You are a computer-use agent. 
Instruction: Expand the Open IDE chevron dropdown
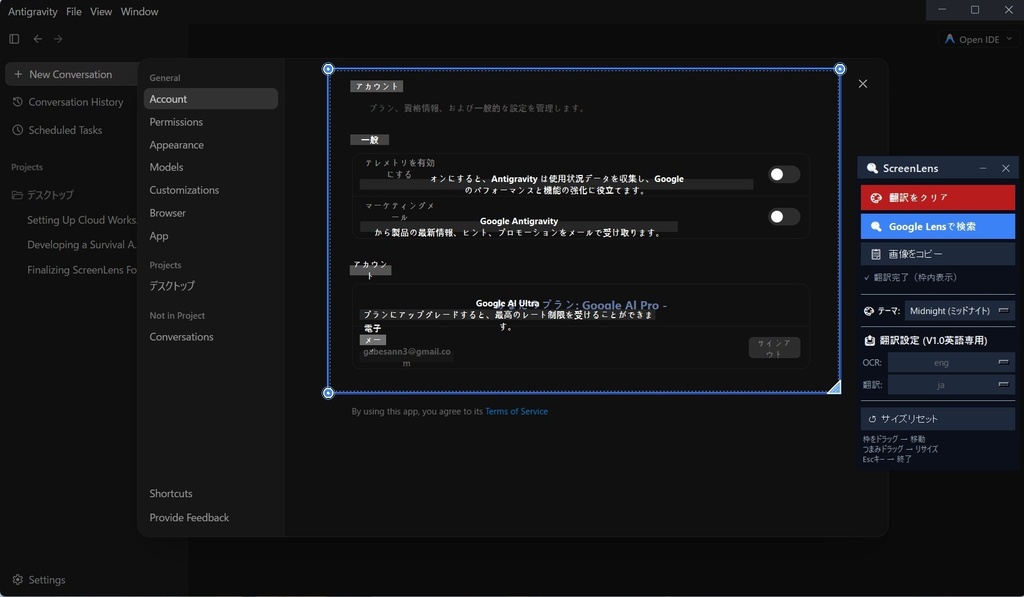click(1009, 39)
